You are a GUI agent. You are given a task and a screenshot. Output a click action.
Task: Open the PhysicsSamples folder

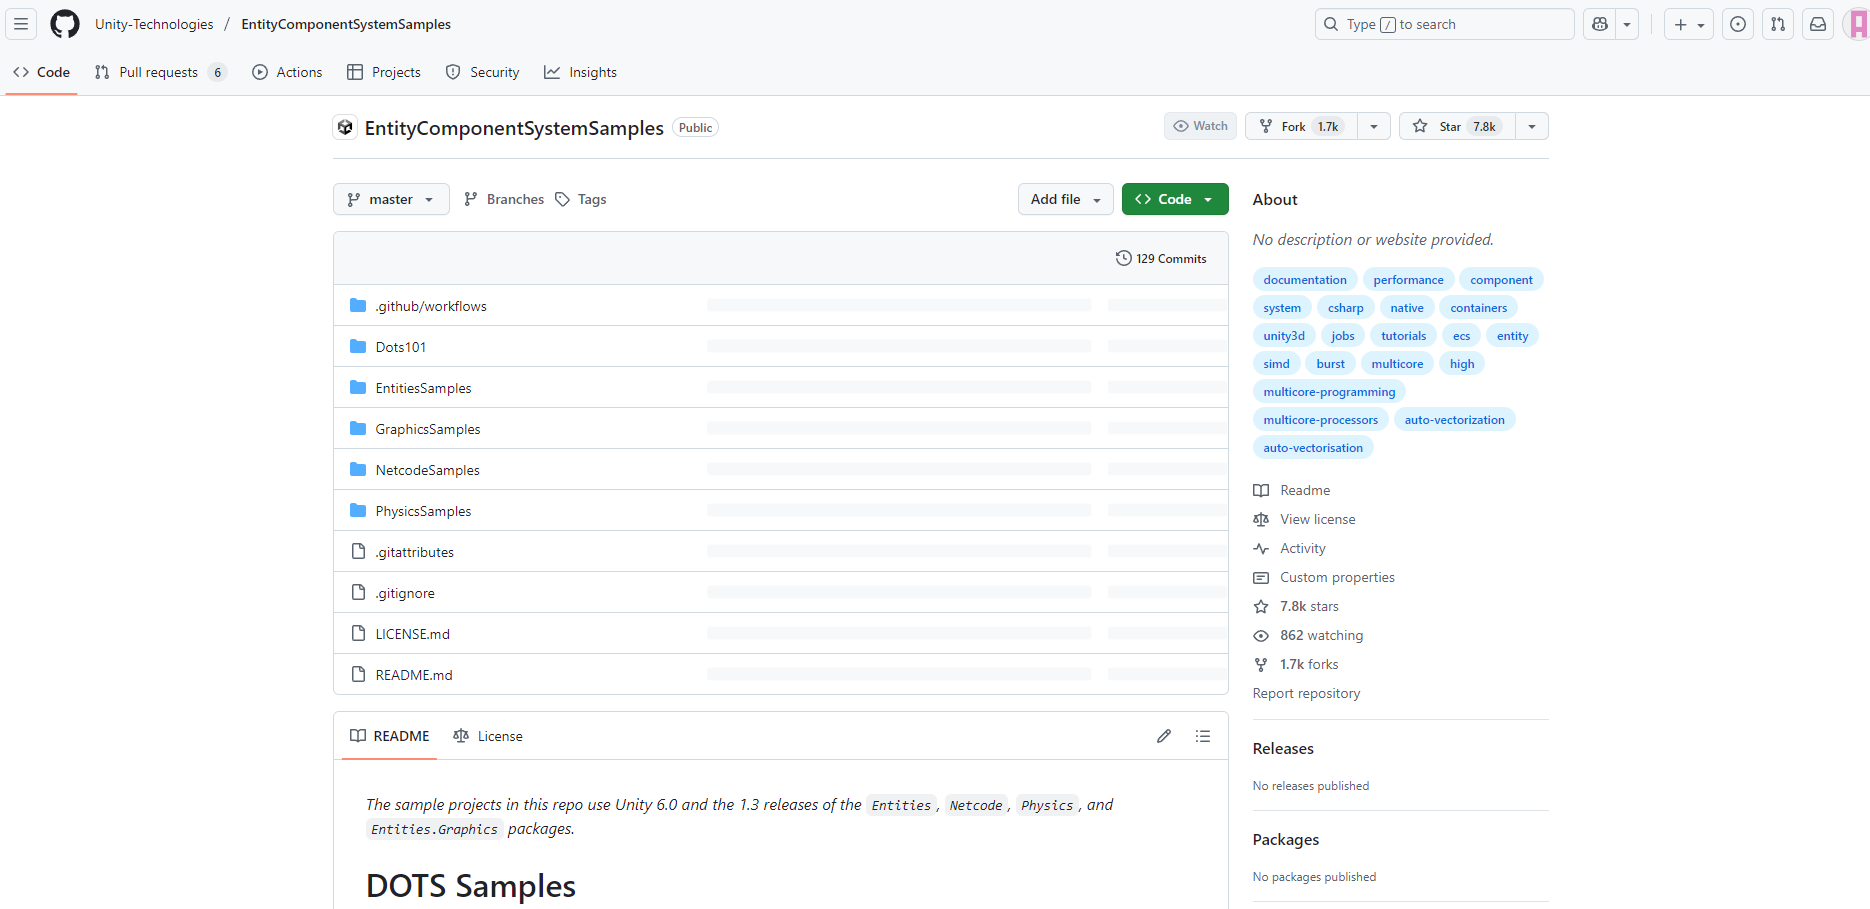pos(423,511)
